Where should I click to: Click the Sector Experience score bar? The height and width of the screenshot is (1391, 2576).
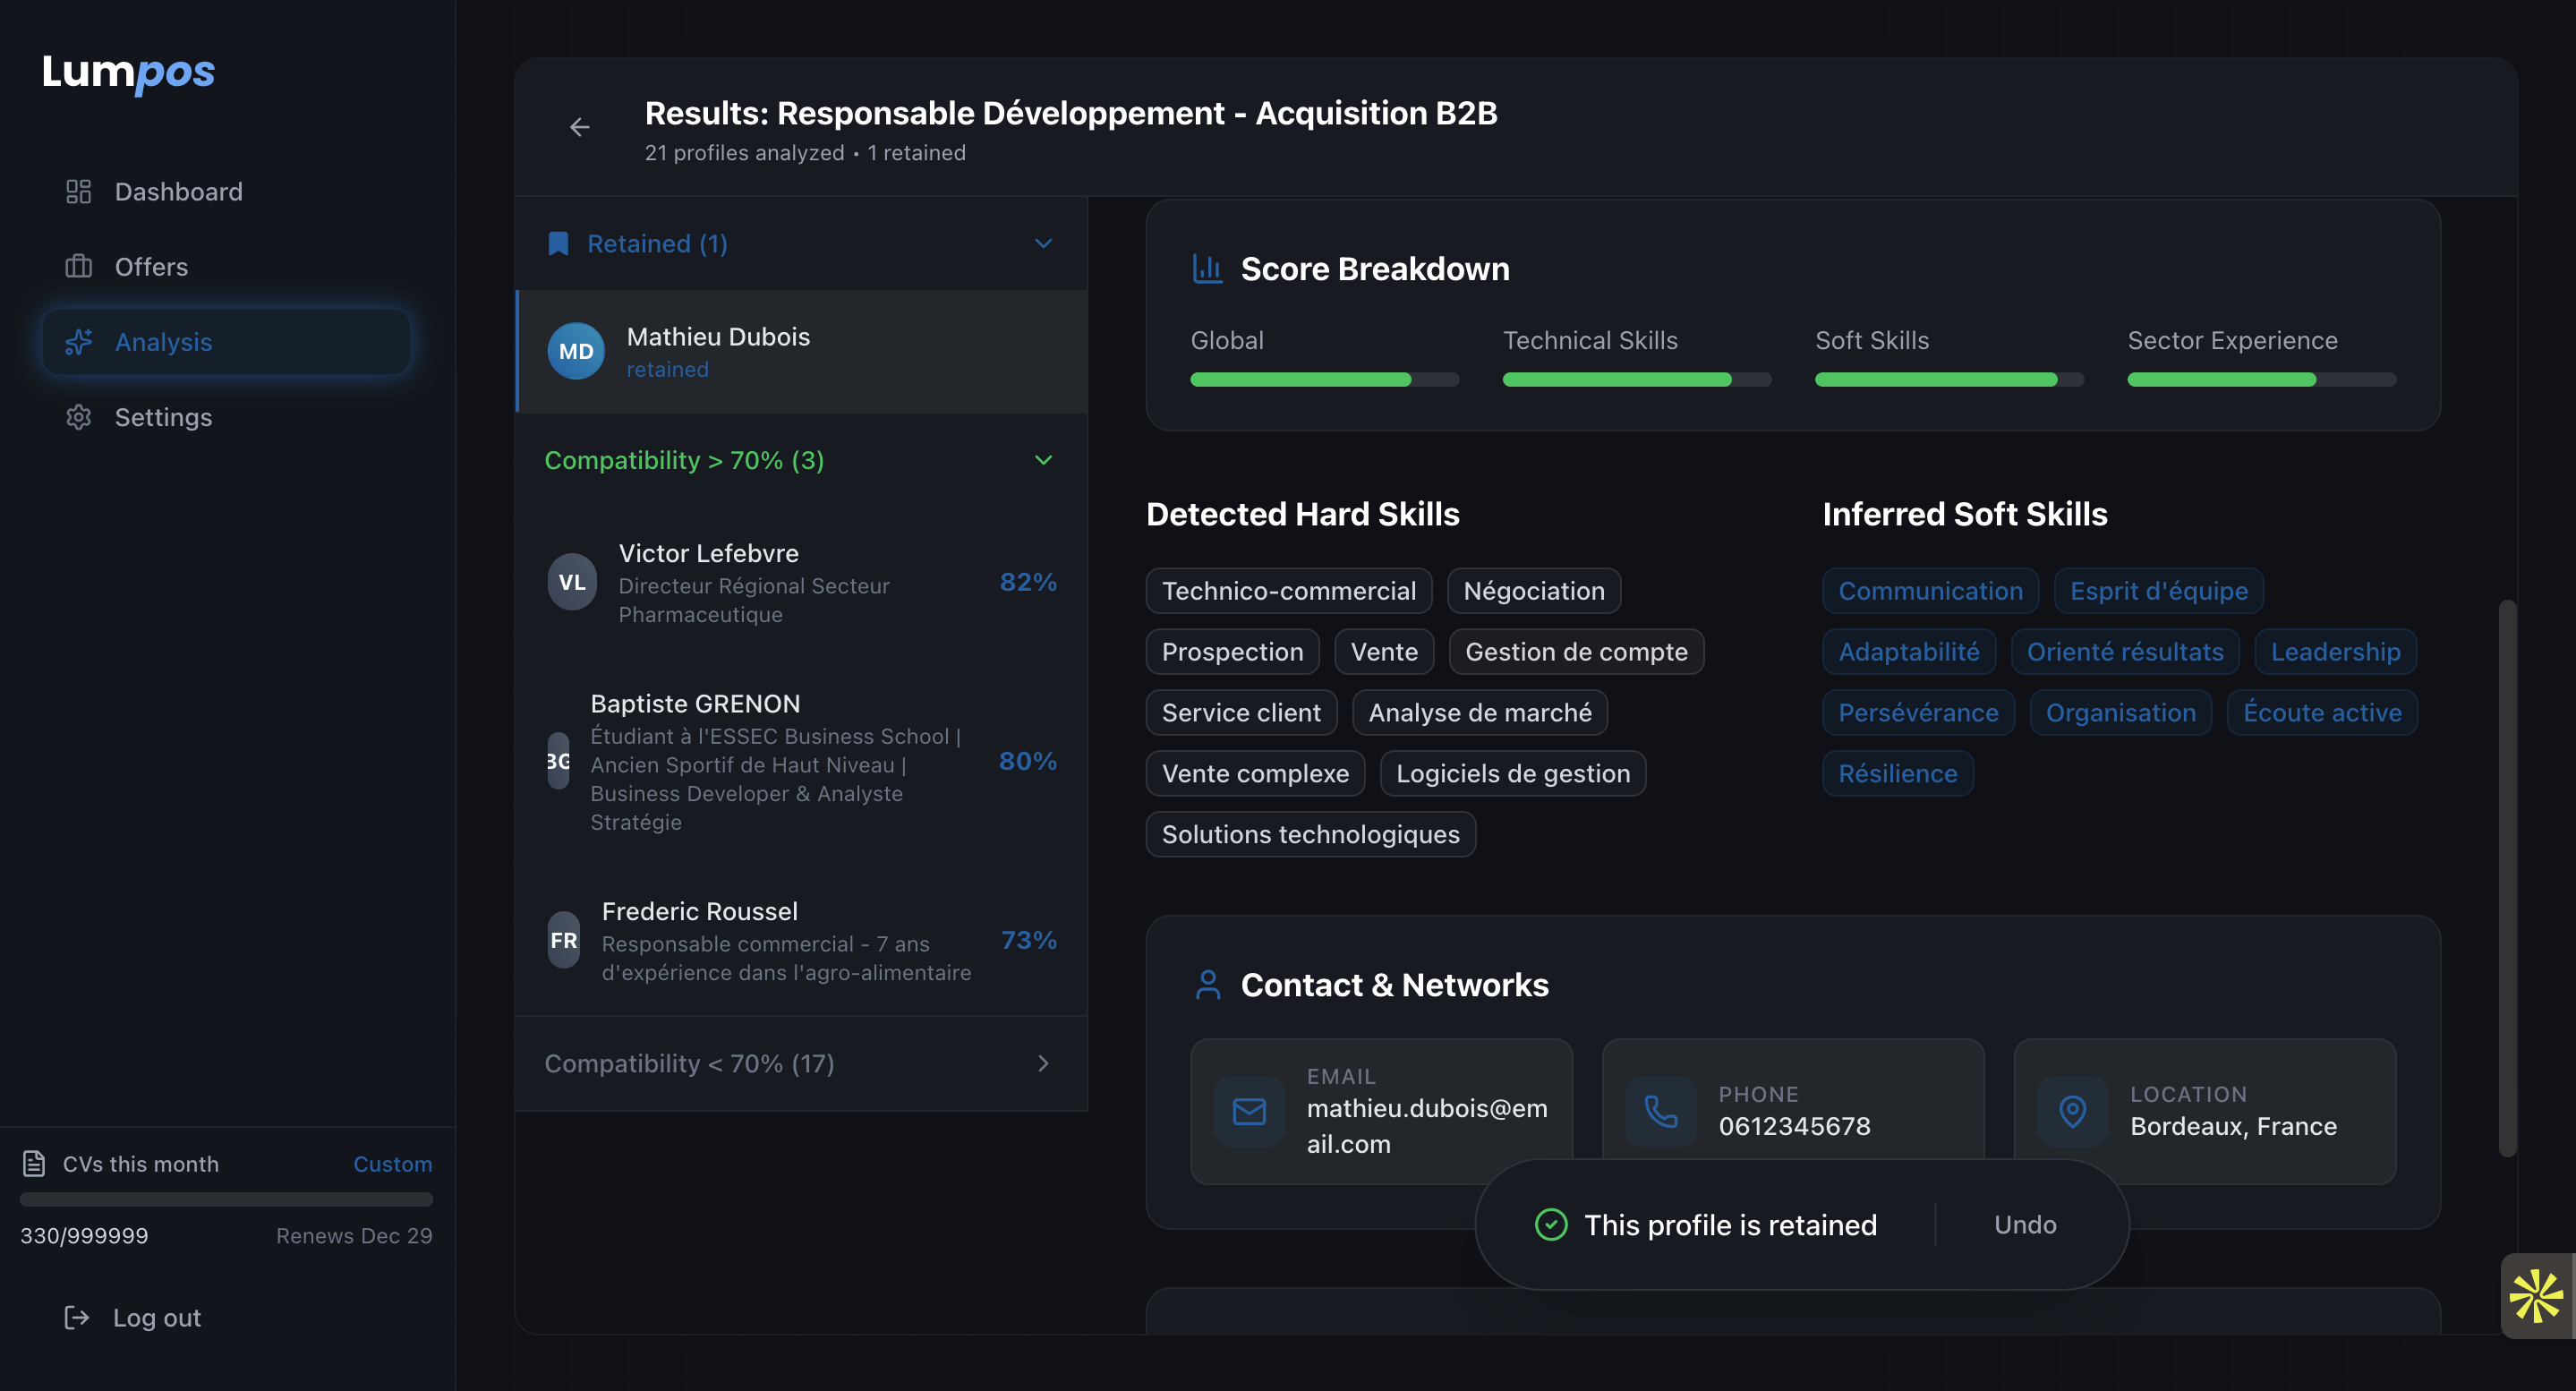[2261, 379]
